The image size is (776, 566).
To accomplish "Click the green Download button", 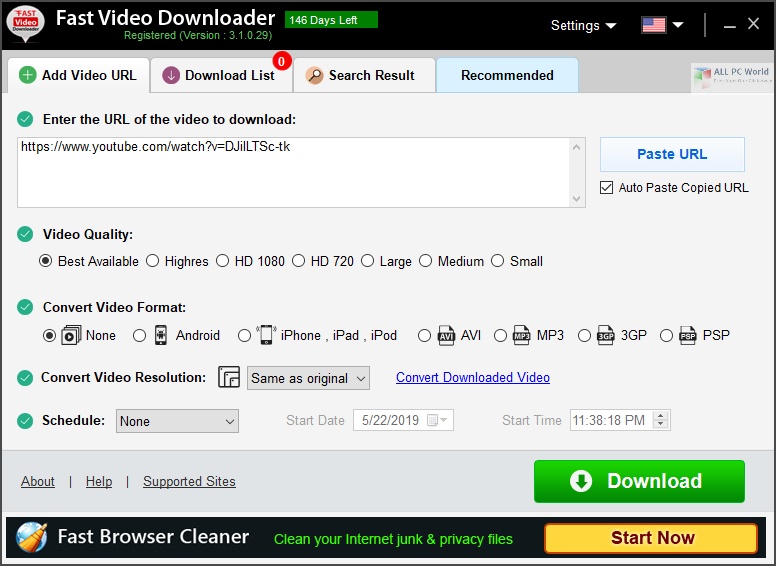I will 639,481.
